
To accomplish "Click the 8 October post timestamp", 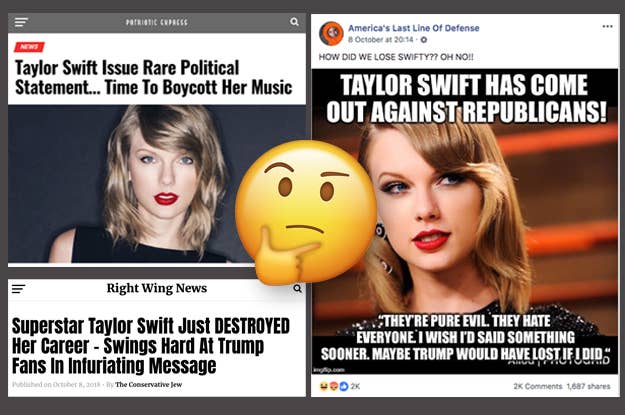I will (380, 39).
